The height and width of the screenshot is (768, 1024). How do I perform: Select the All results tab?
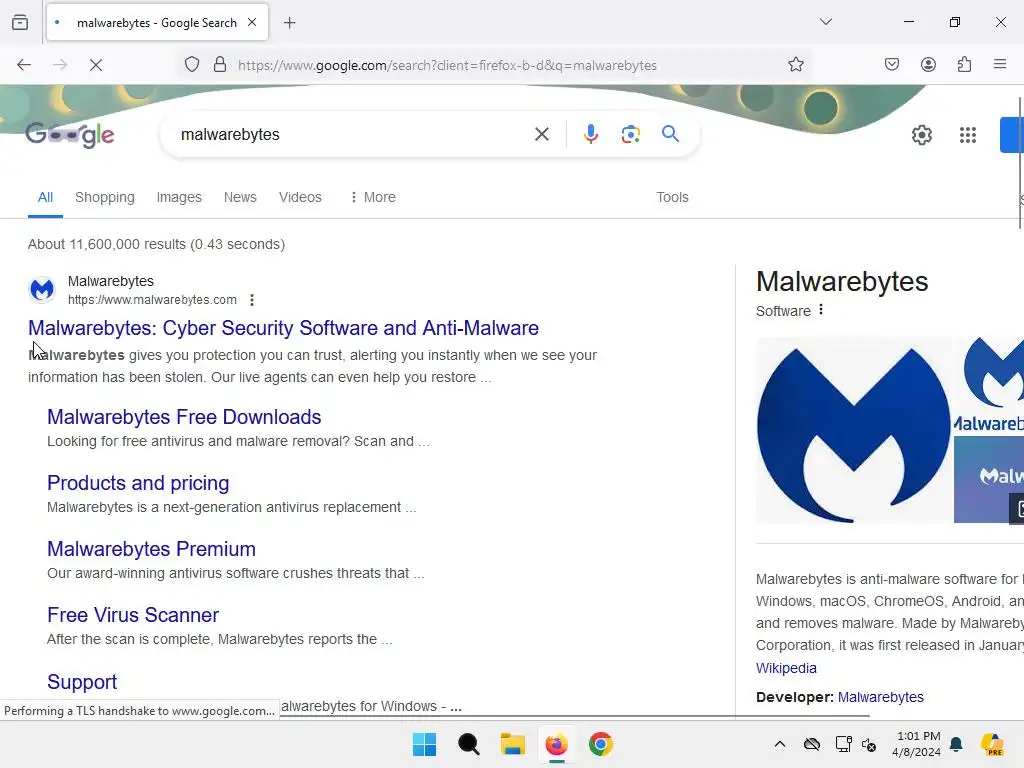[x=45, y=197]
